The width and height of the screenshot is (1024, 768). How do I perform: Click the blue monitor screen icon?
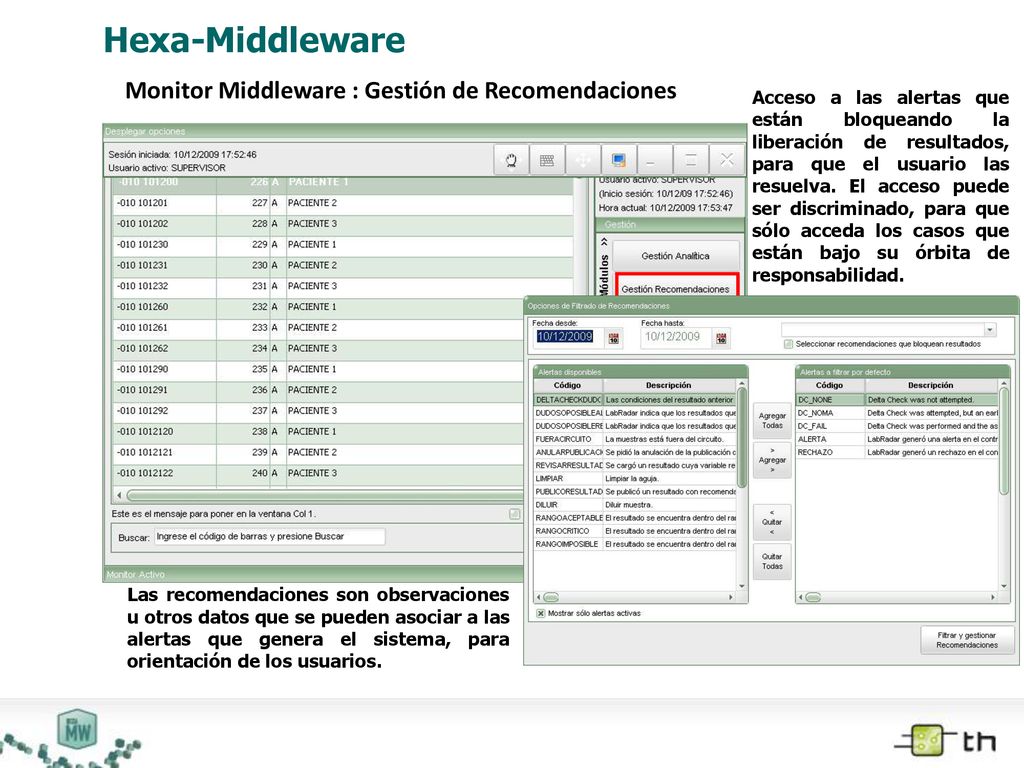[x=618, y=160]
